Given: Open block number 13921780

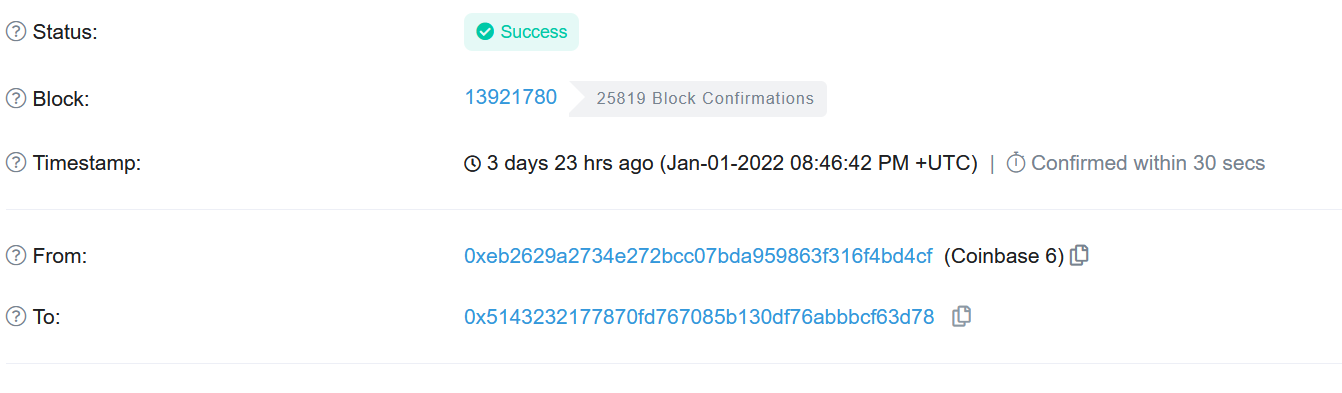Looking at the screenshot, I should [511, 98].
